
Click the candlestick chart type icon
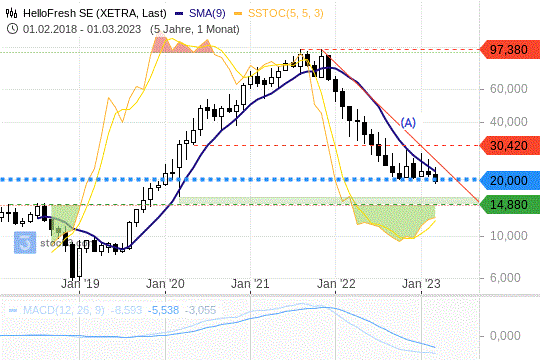pyautogui.click(x=11, y=13)
